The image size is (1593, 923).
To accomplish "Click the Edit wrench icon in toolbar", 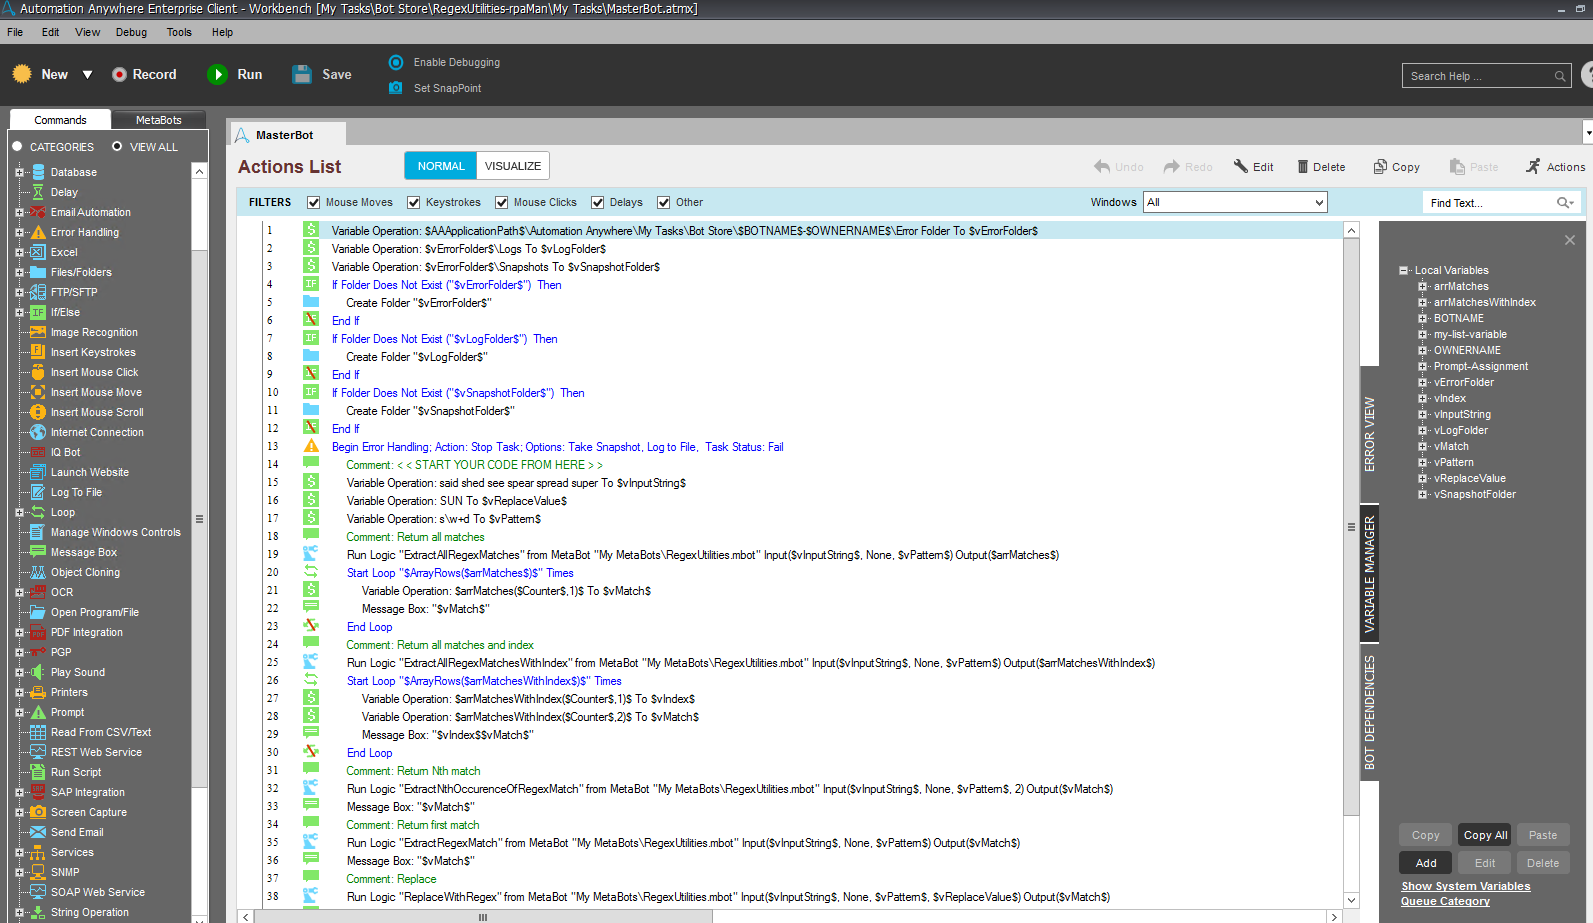I will tap(1241, 166).
